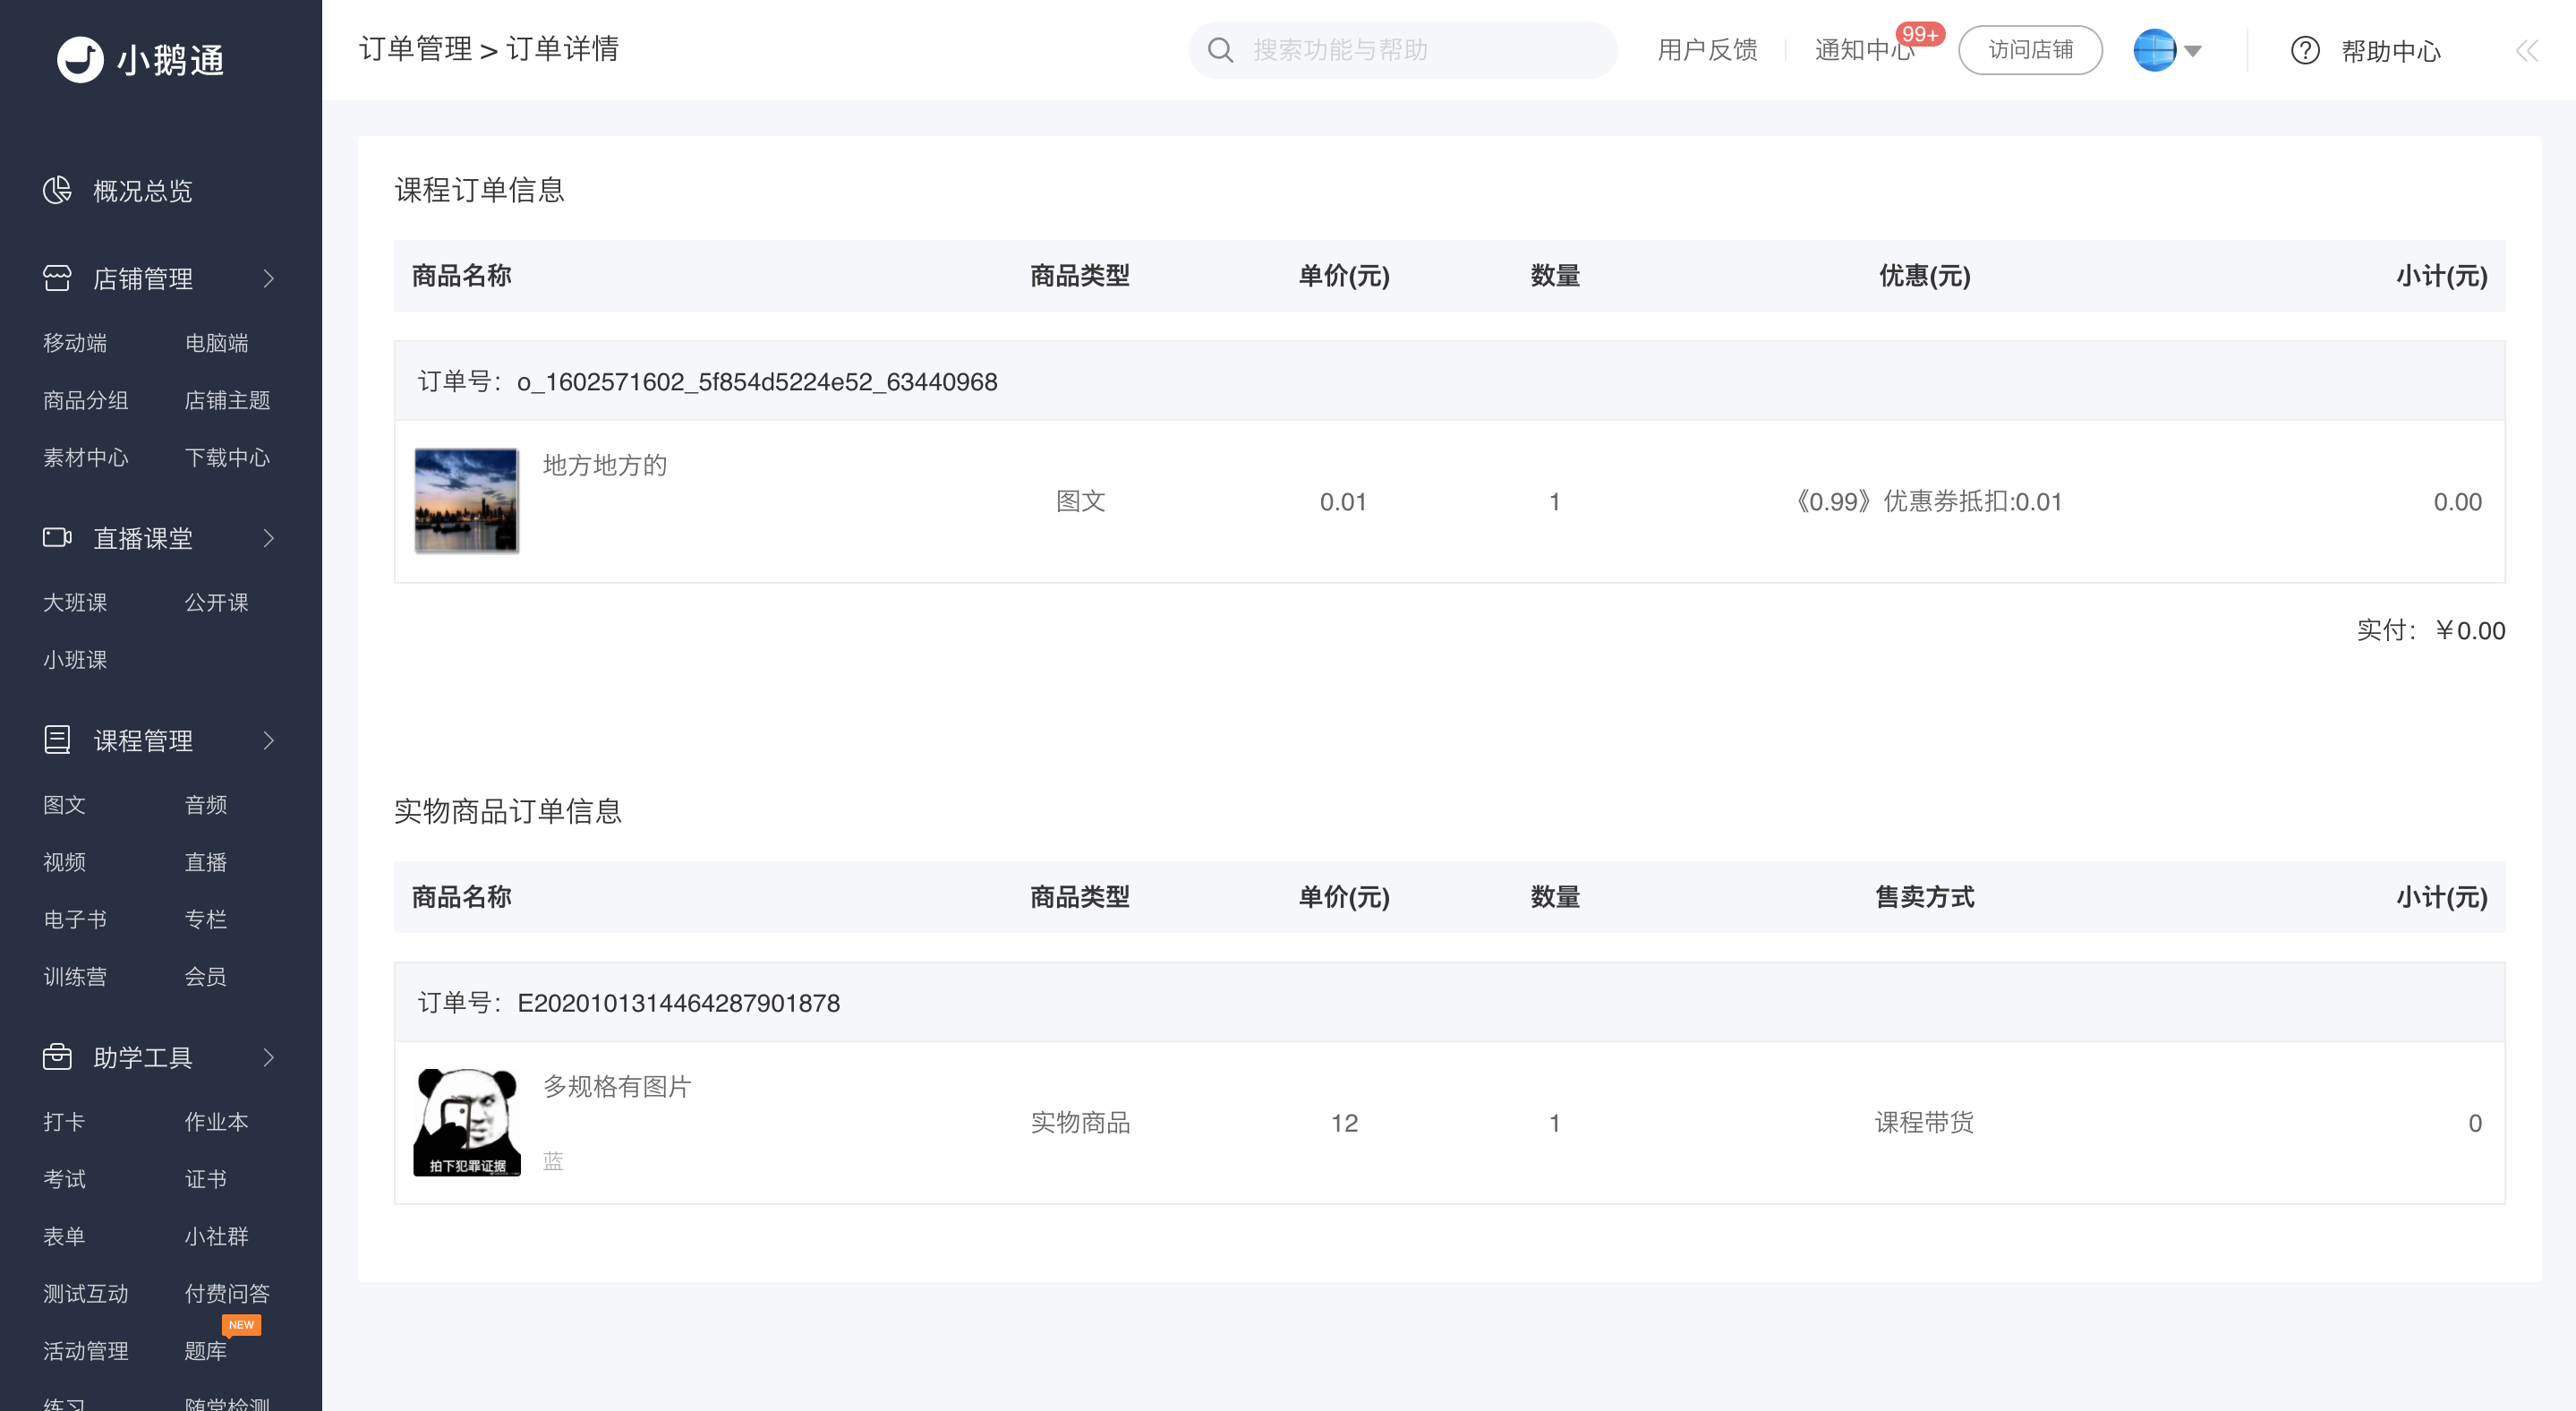Open 大班课 sidebar item
The height and width of the screenshot is (1411, 2576).
75,602
